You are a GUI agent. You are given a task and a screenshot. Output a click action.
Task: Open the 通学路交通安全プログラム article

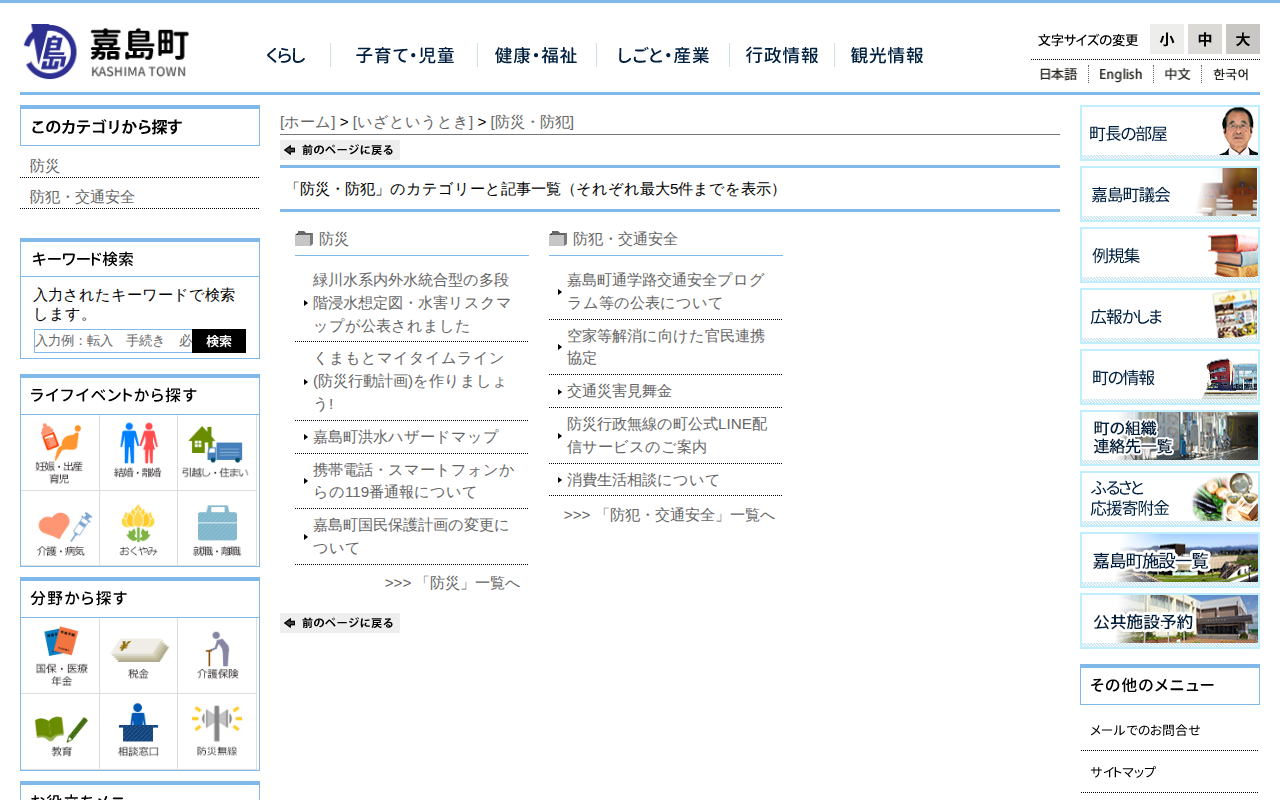pos(666,292)
